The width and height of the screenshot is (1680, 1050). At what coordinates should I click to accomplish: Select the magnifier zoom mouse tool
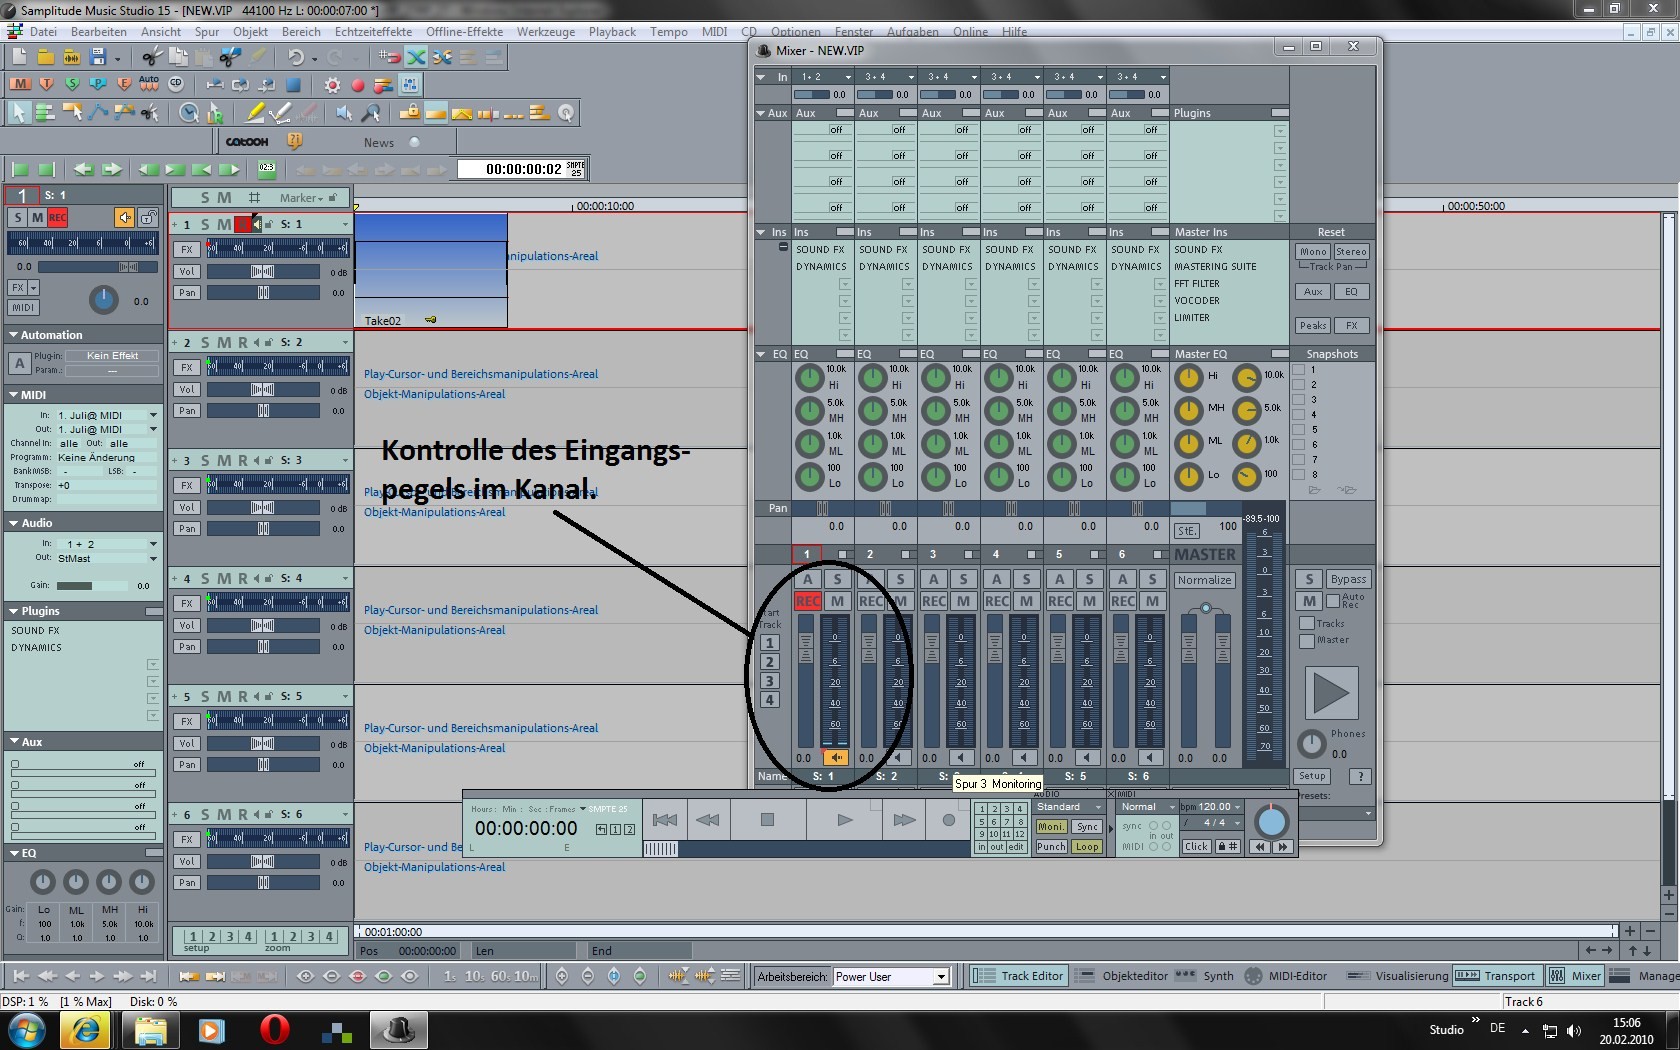[x=371, y=113]
